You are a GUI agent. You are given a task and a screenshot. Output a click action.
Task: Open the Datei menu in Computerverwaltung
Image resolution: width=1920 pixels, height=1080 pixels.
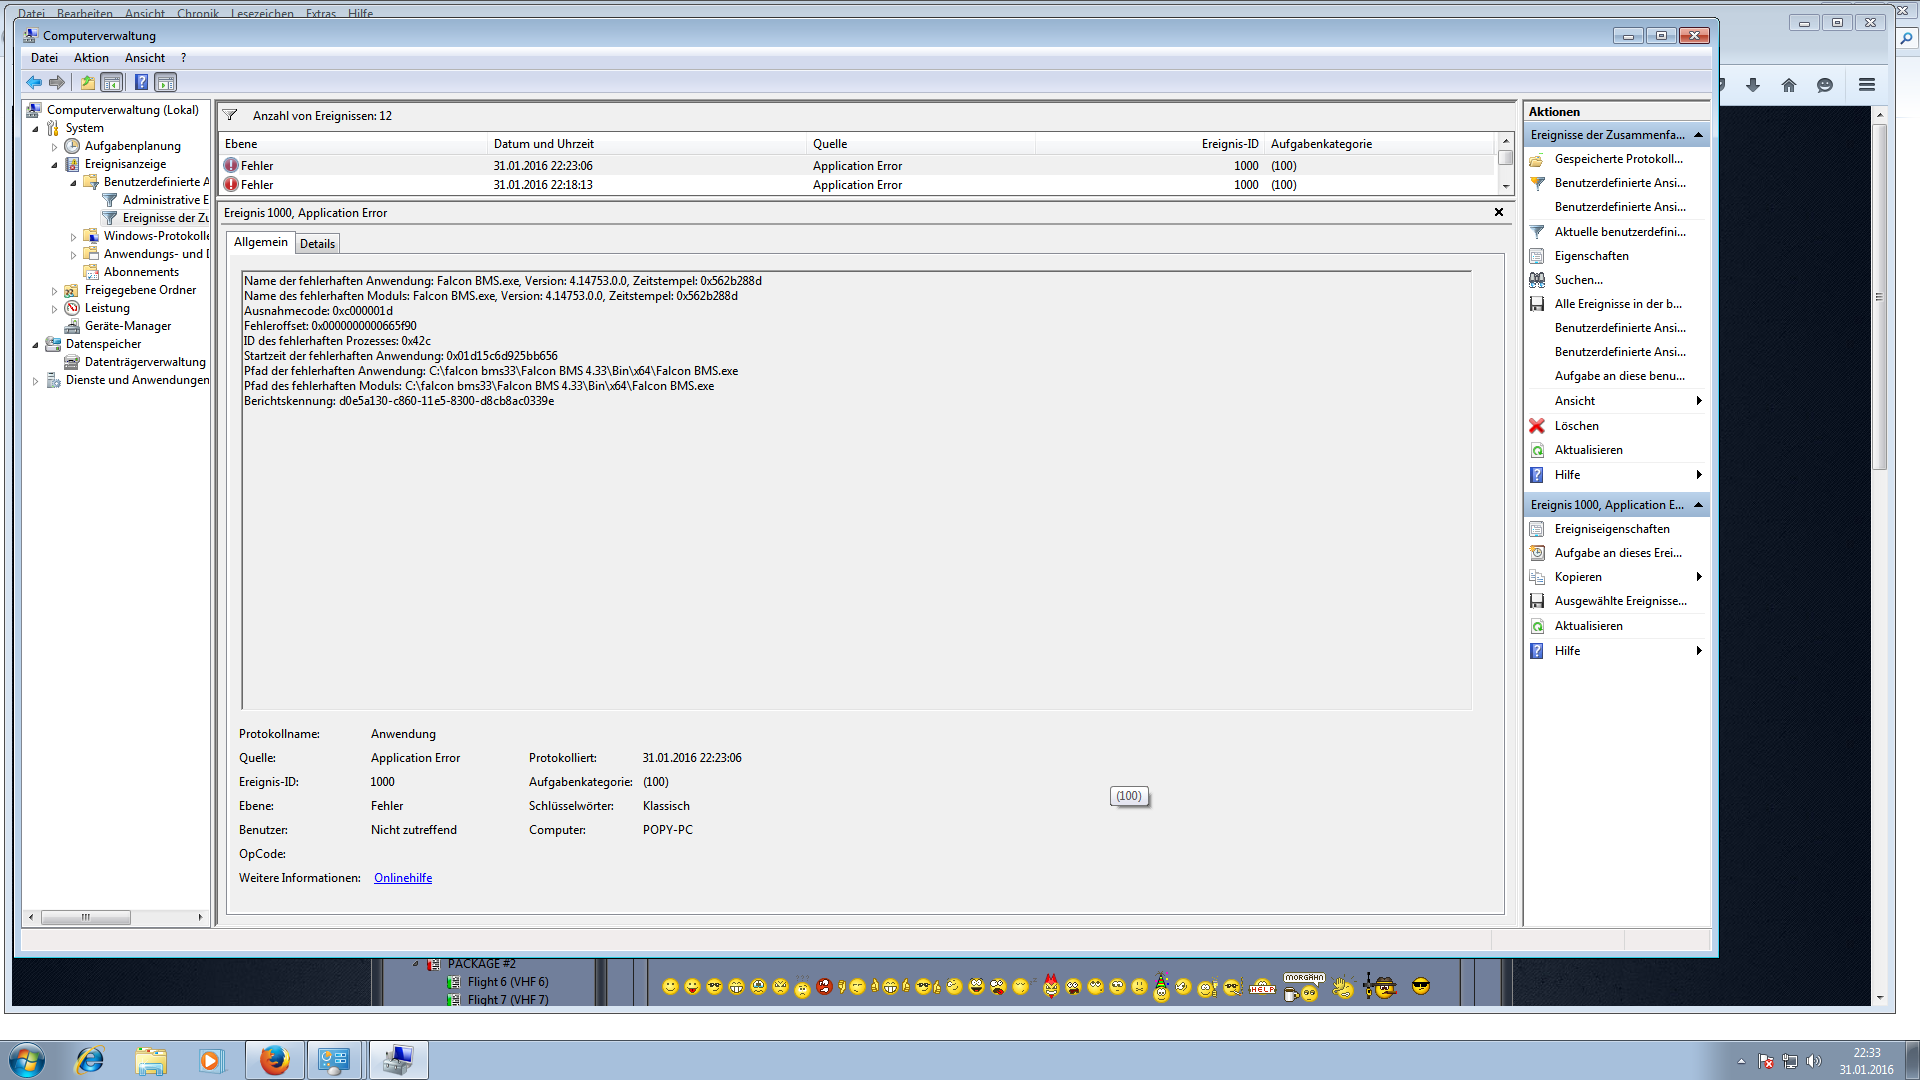[x=44, y=58]
